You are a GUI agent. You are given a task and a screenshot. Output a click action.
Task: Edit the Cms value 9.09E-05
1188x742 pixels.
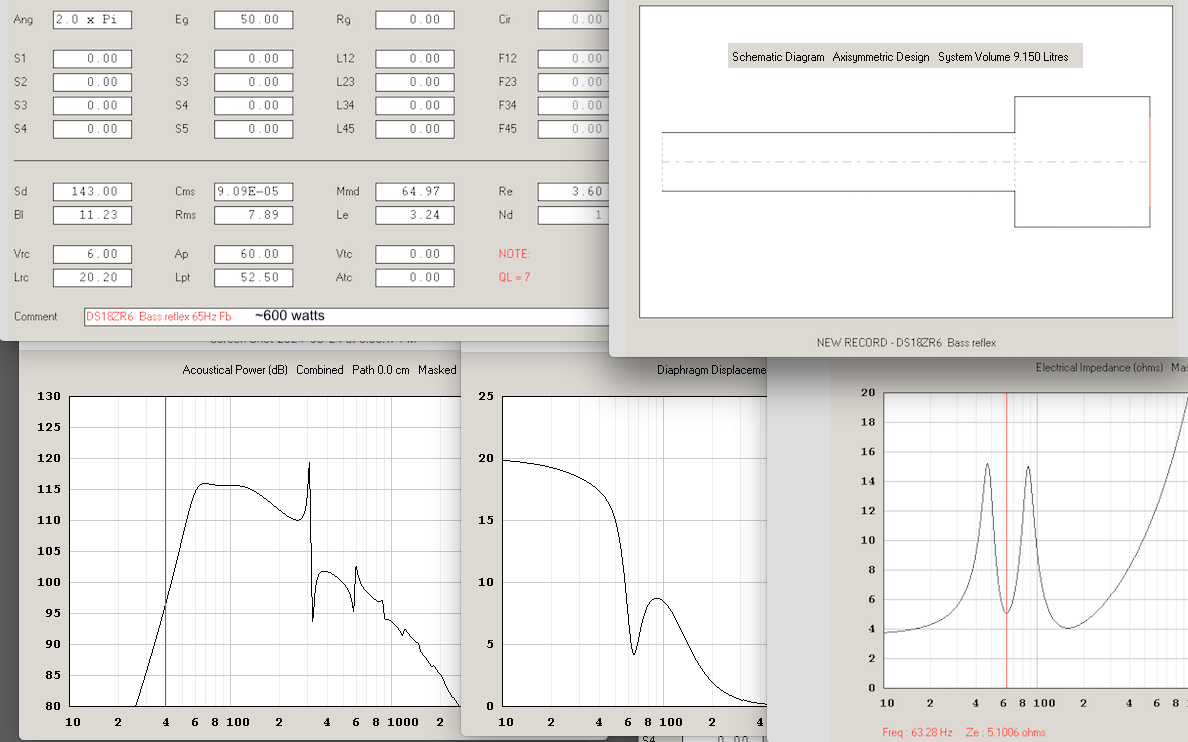(254, 192)
